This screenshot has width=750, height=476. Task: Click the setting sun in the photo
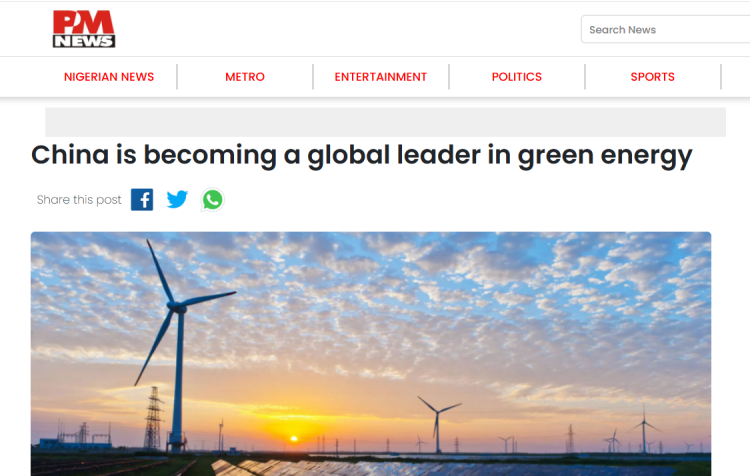point(293,437)
